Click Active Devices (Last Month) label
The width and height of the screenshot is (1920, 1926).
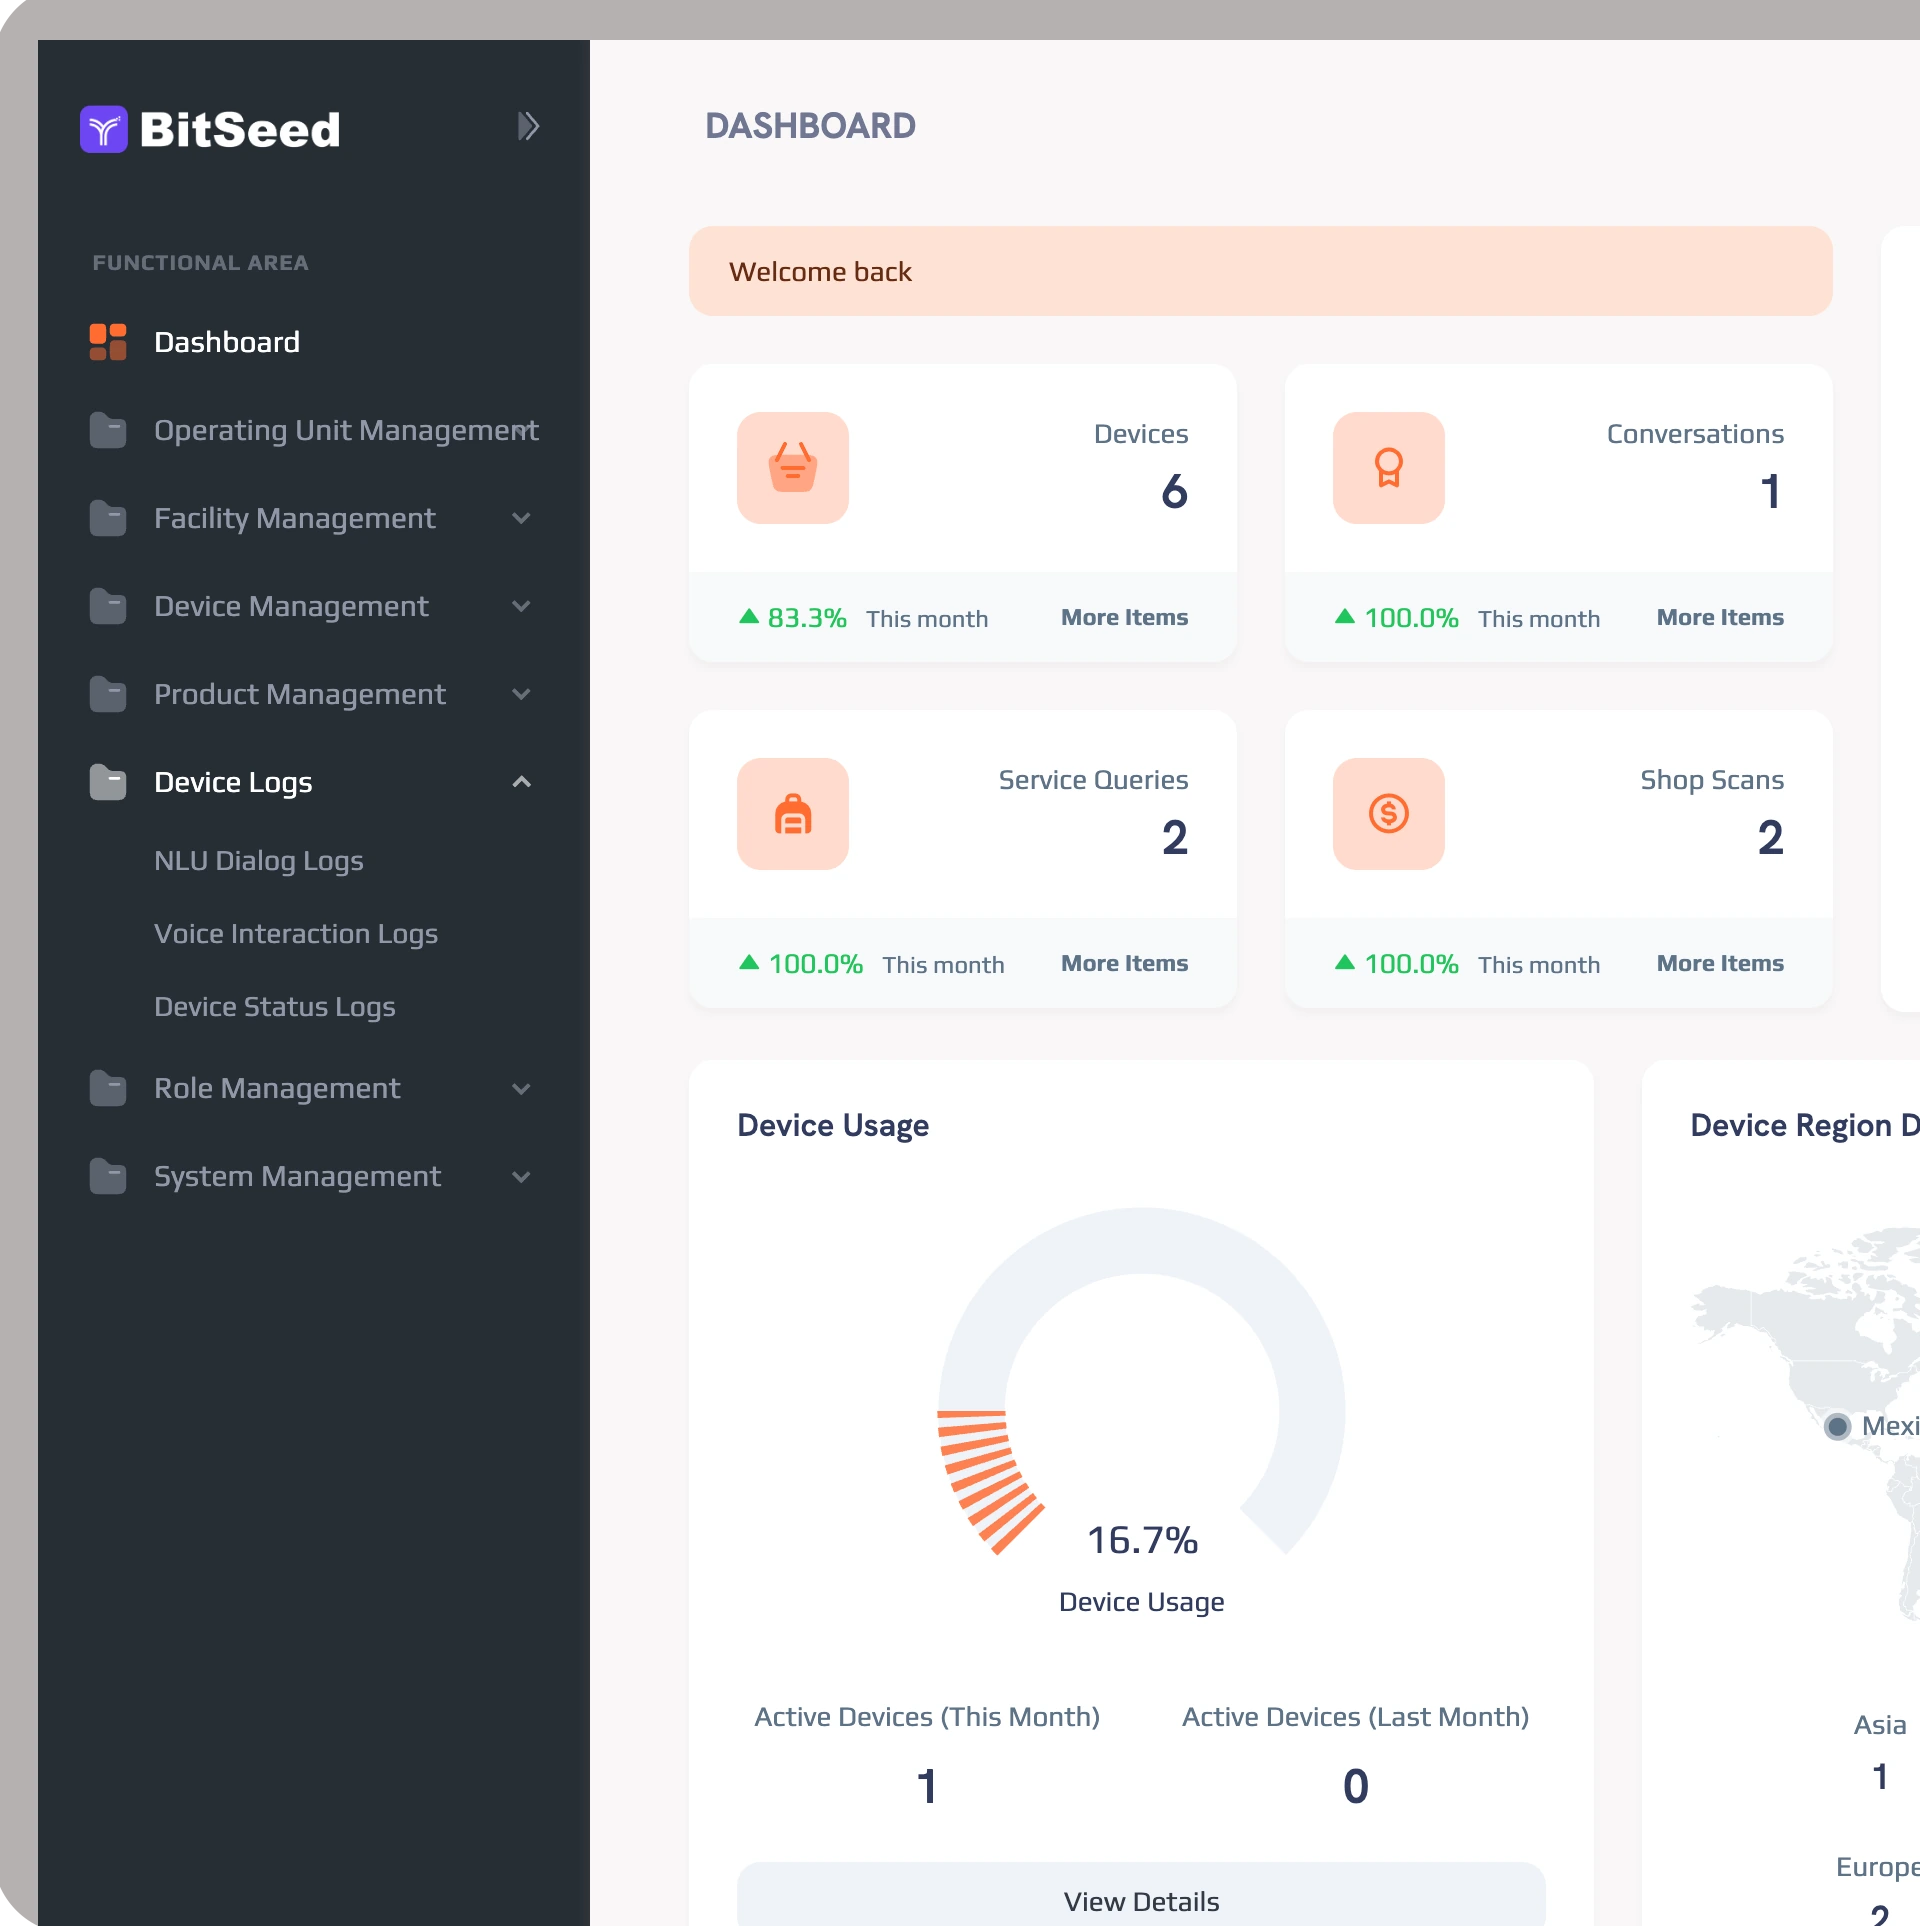(x=1355, y=1717)
